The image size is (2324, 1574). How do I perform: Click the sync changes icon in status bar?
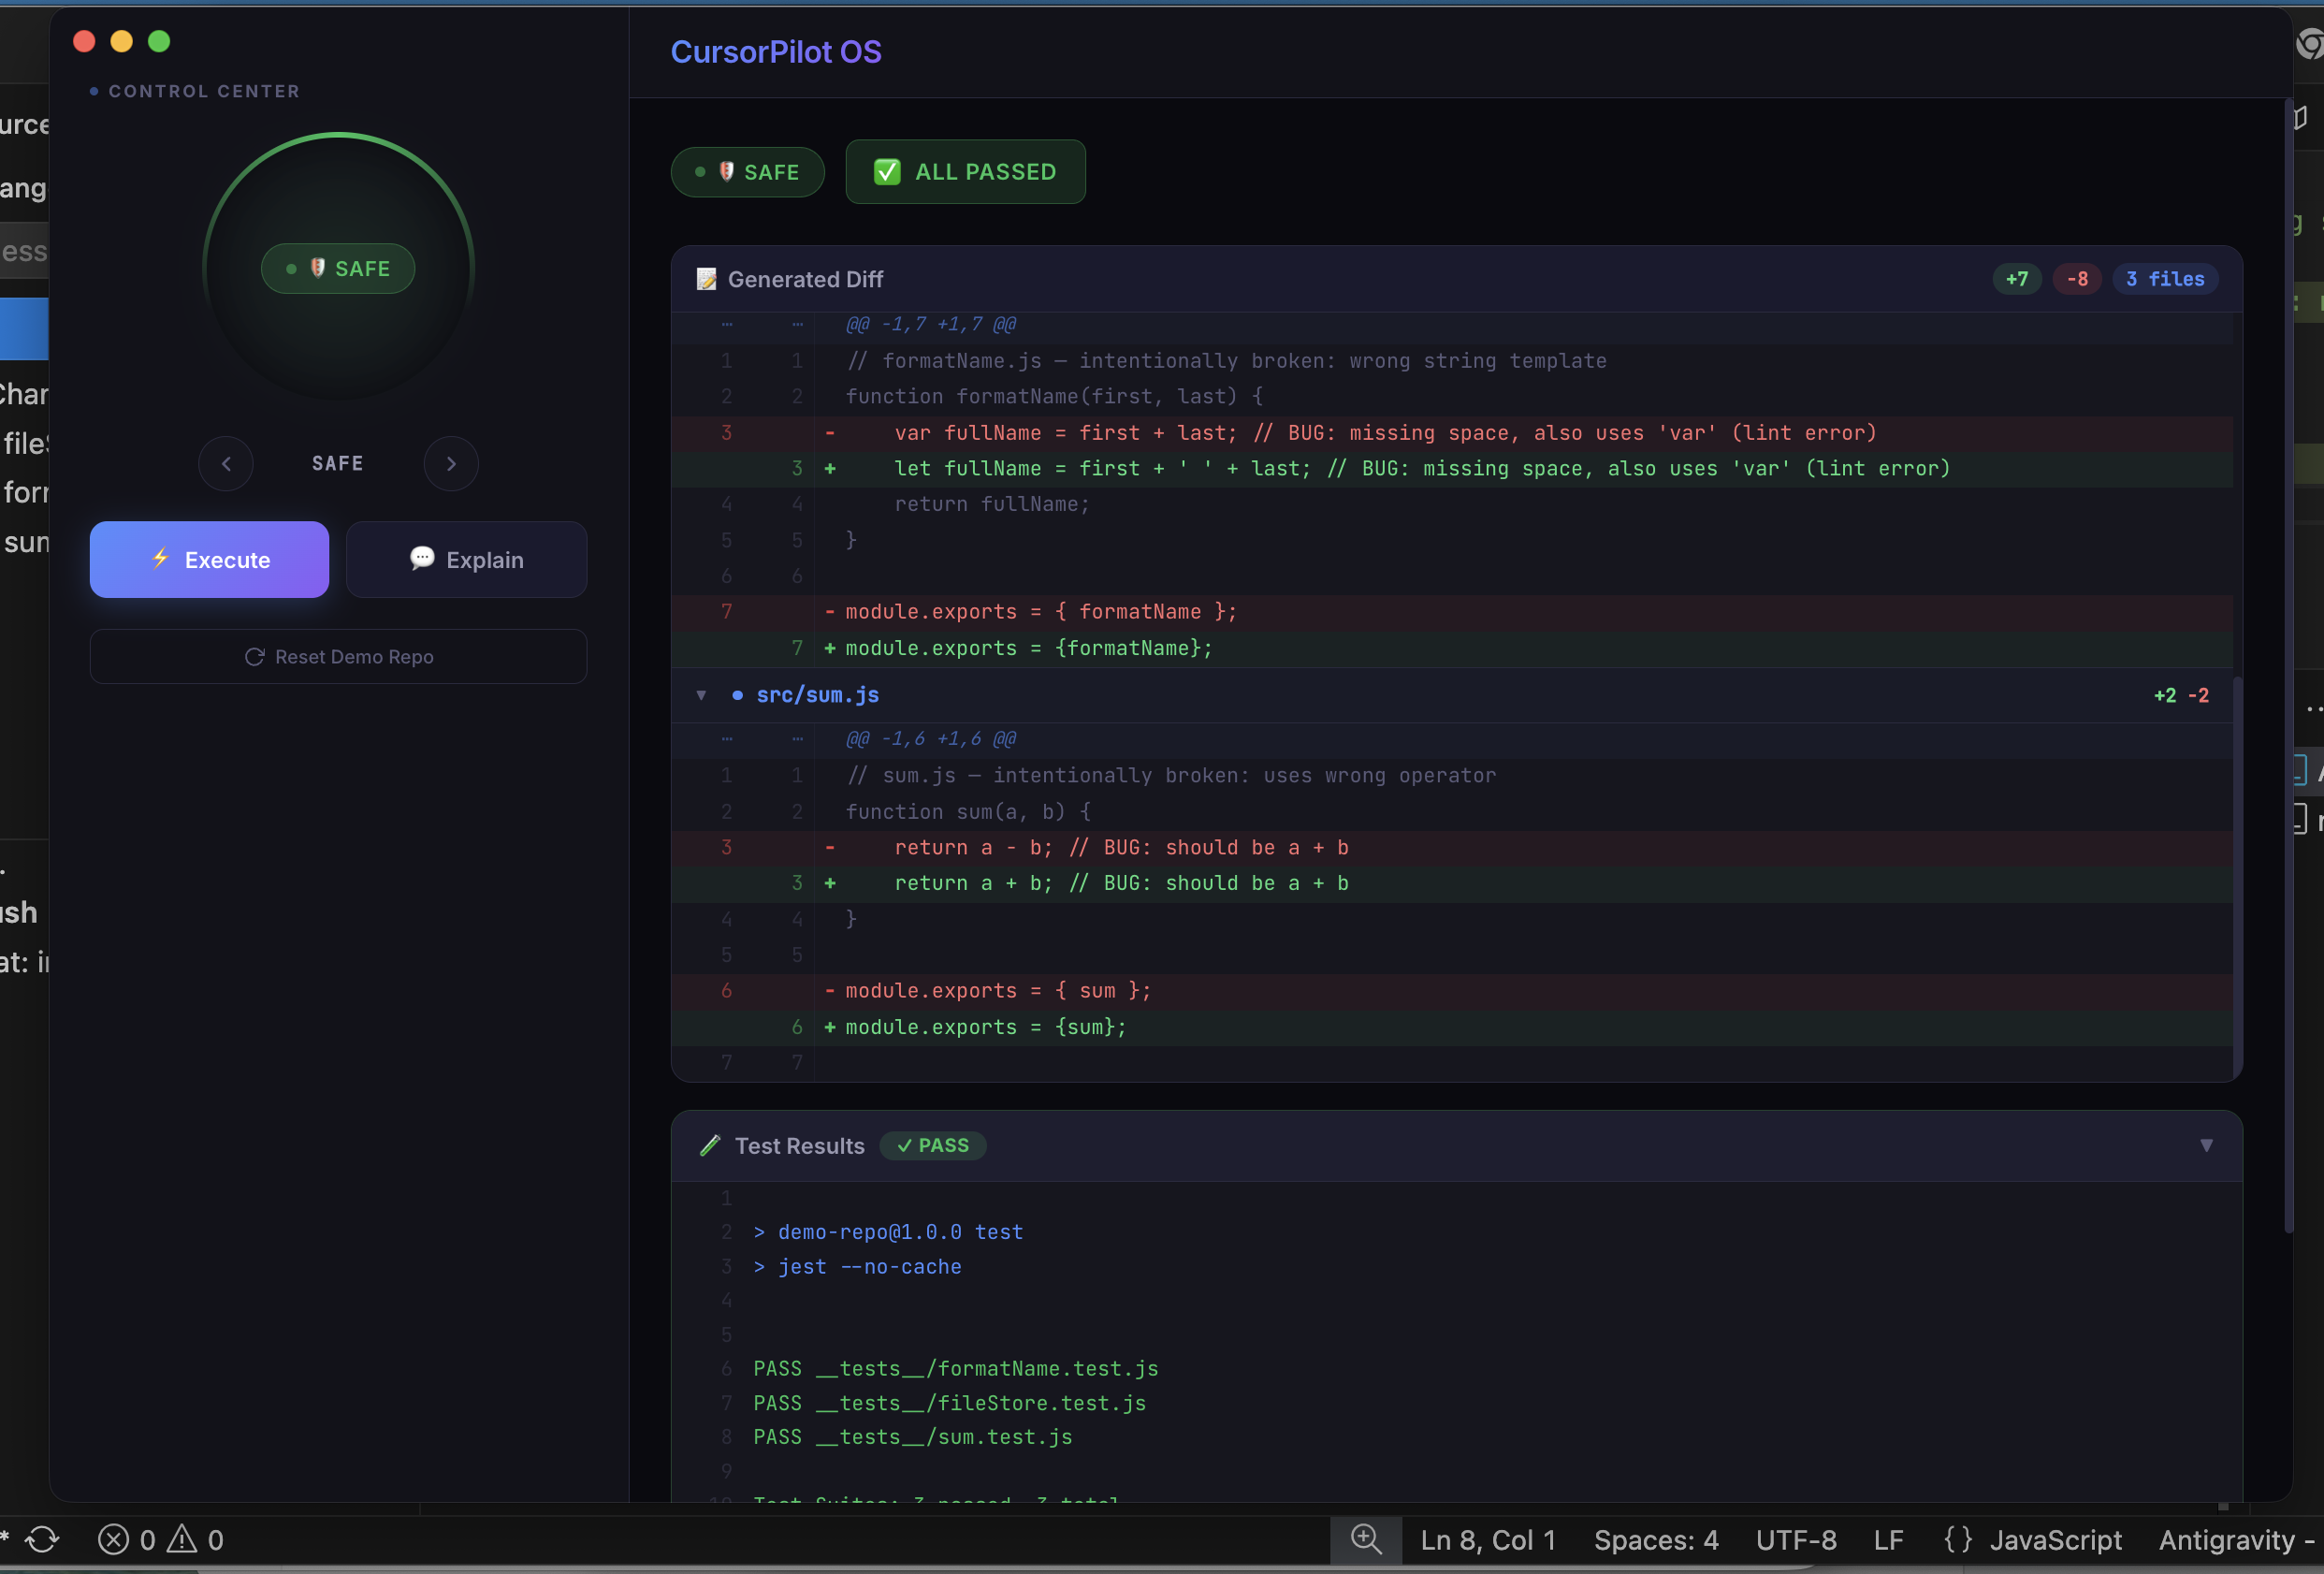pyautogui.click(x=42, y=1539)
